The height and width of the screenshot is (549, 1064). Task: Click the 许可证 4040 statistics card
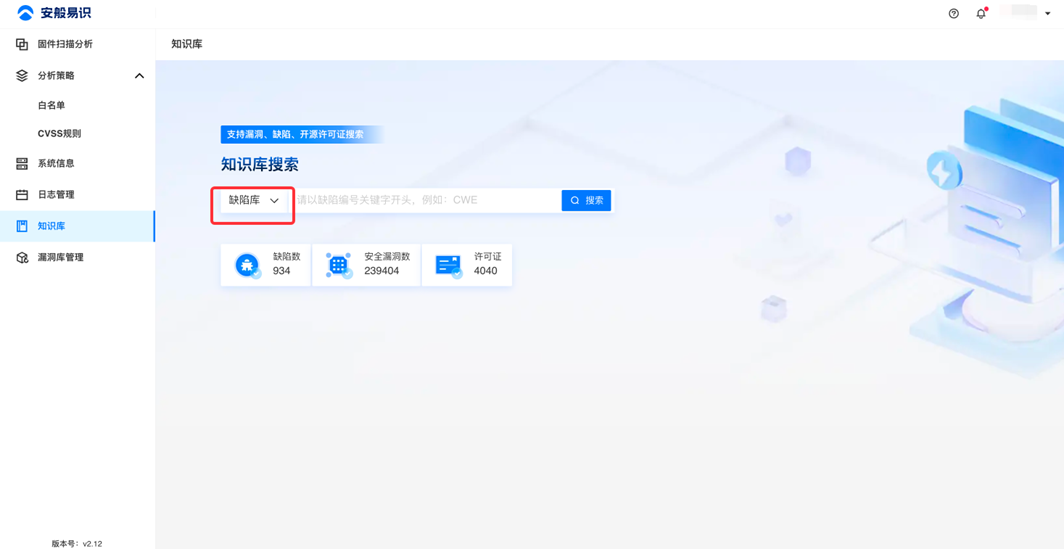click(x=467, y=265)
